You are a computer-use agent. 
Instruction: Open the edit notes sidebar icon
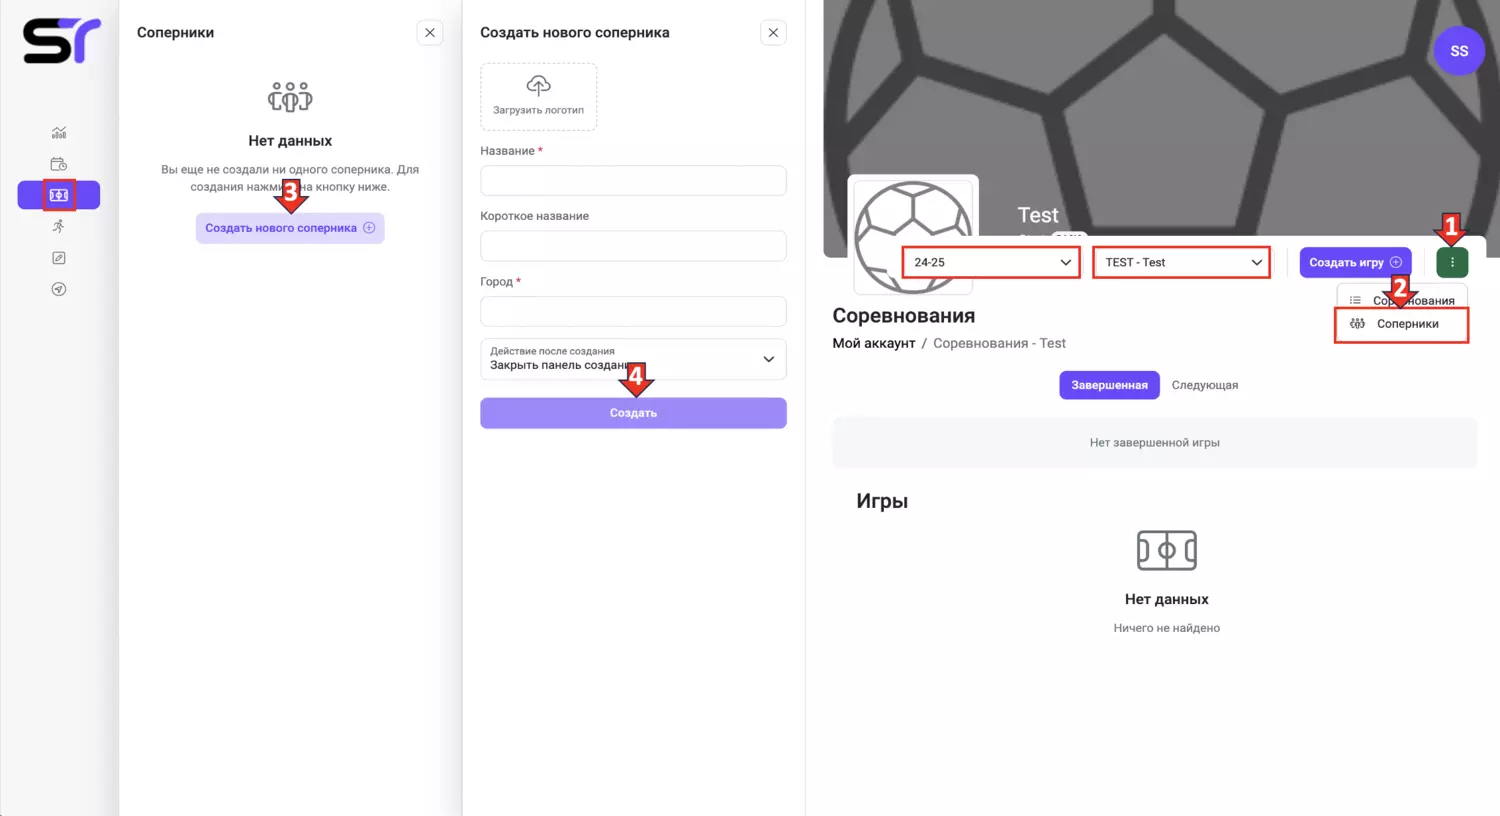[59, 258]
